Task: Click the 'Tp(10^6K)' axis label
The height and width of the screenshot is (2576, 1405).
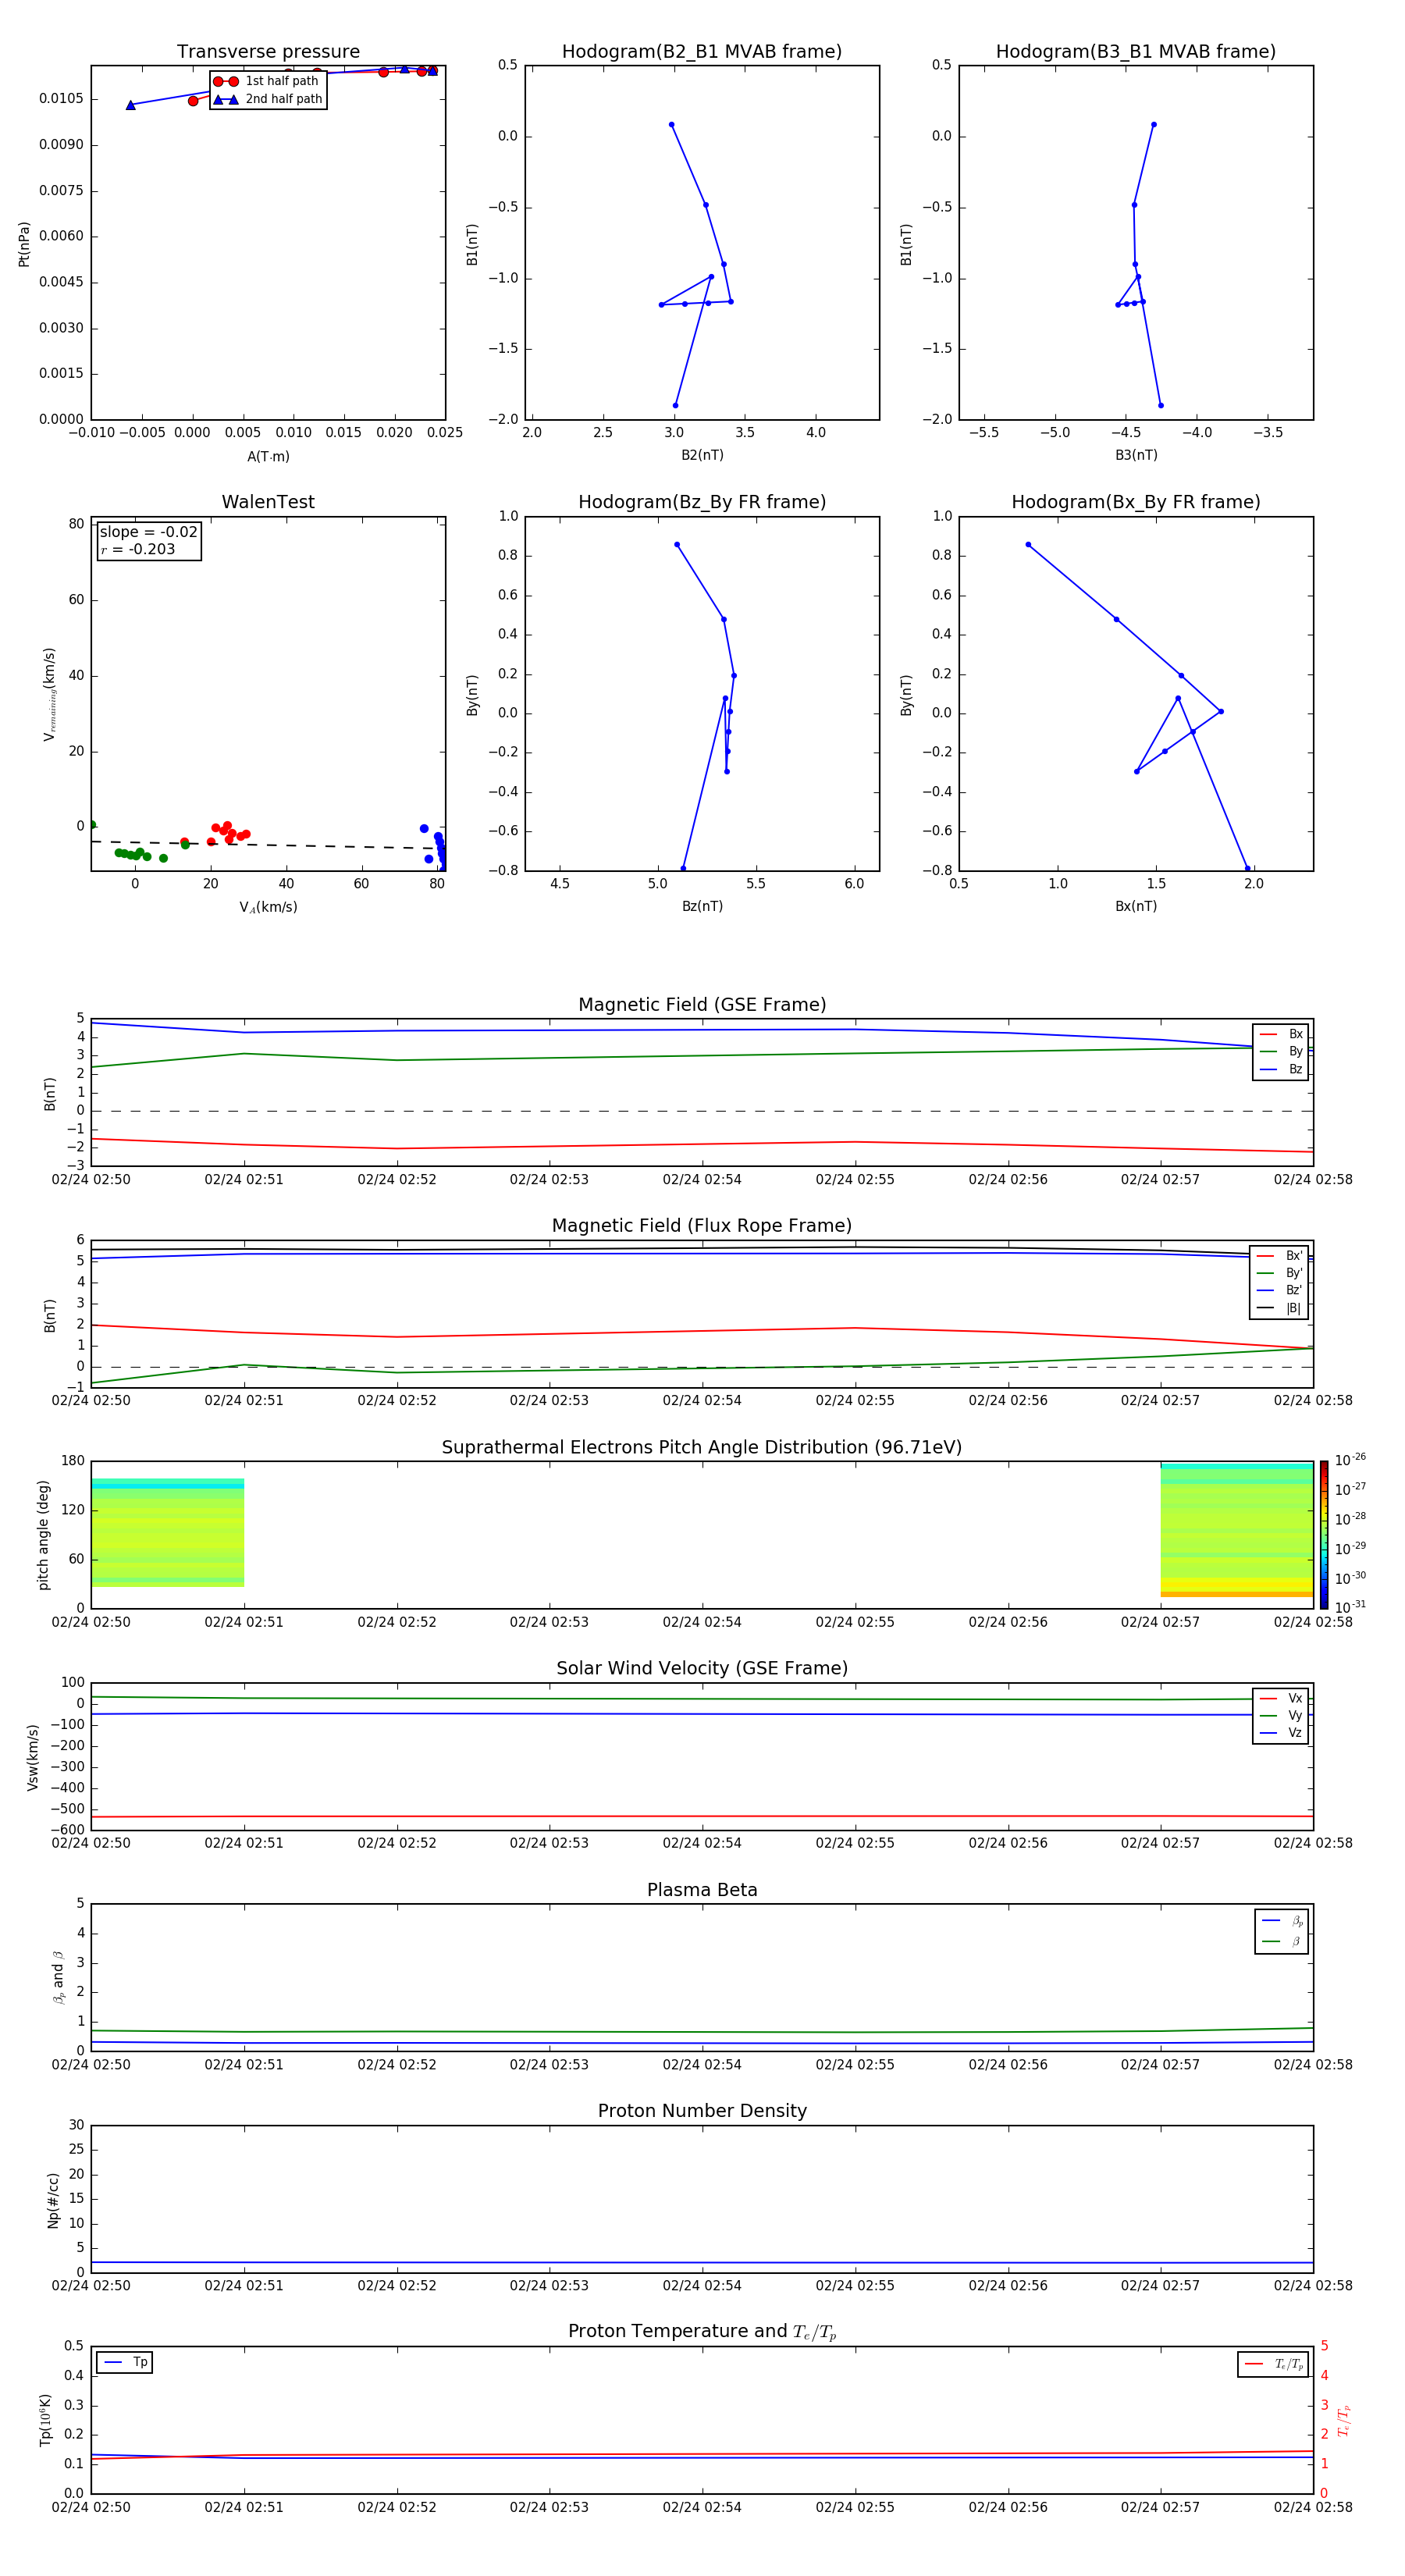Action: (45, 2420)
